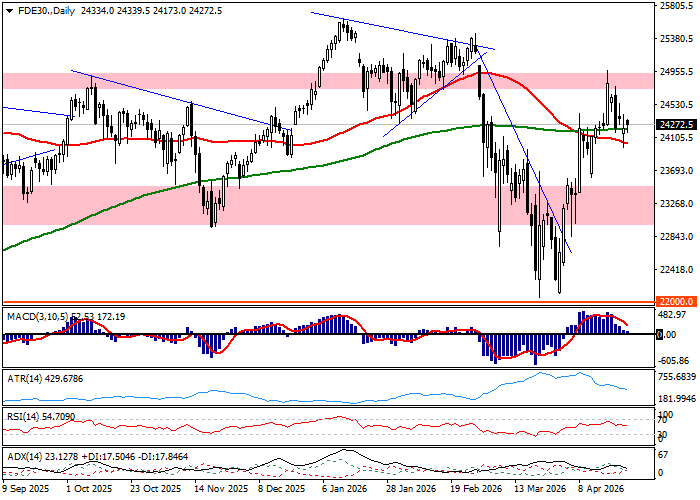Image resolution: width=700 pixels, height=500 pixels.
Task: Select the current price tag 24272.5
Action: [x=676, y=125]
